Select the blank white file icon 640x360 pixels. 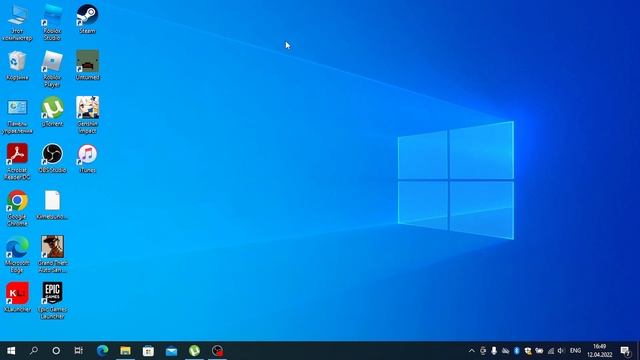[52, 205]
